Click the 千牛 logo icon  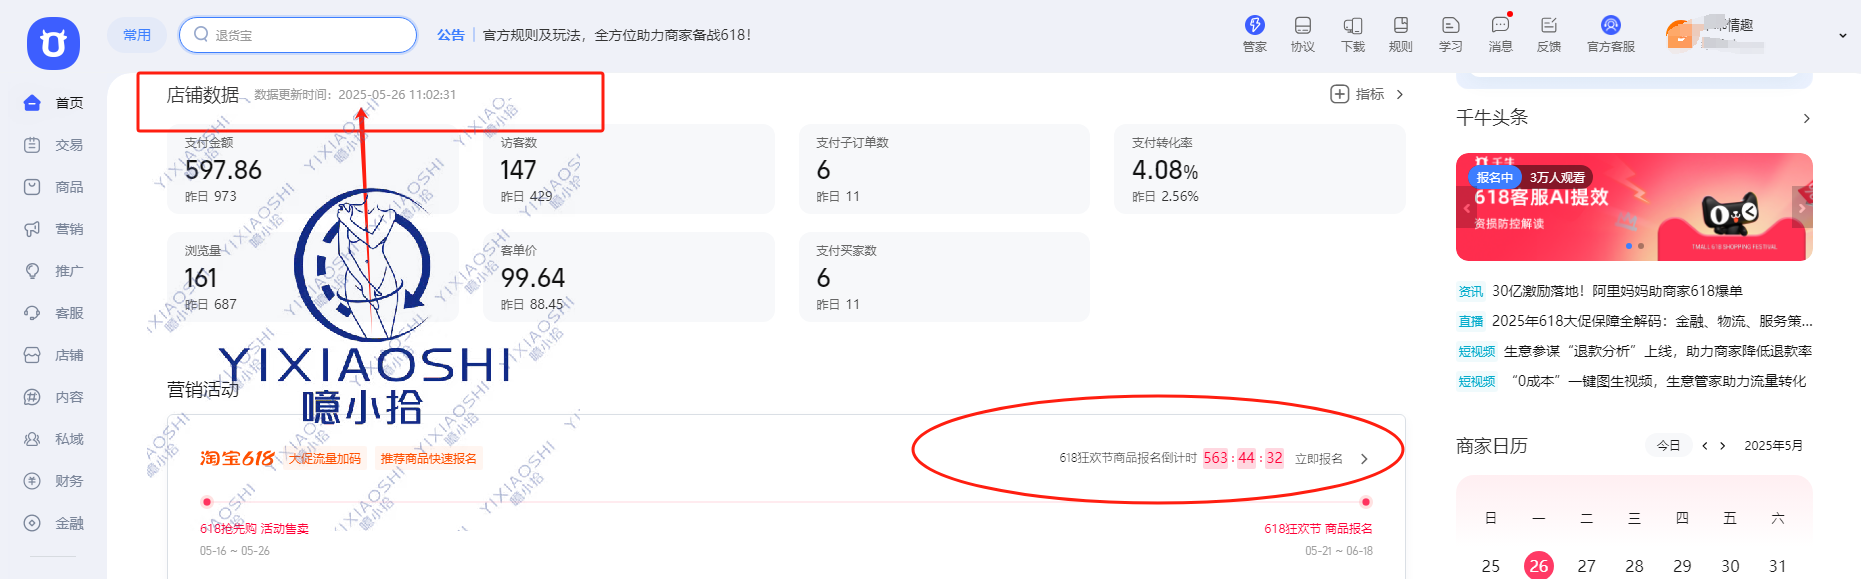53,43
